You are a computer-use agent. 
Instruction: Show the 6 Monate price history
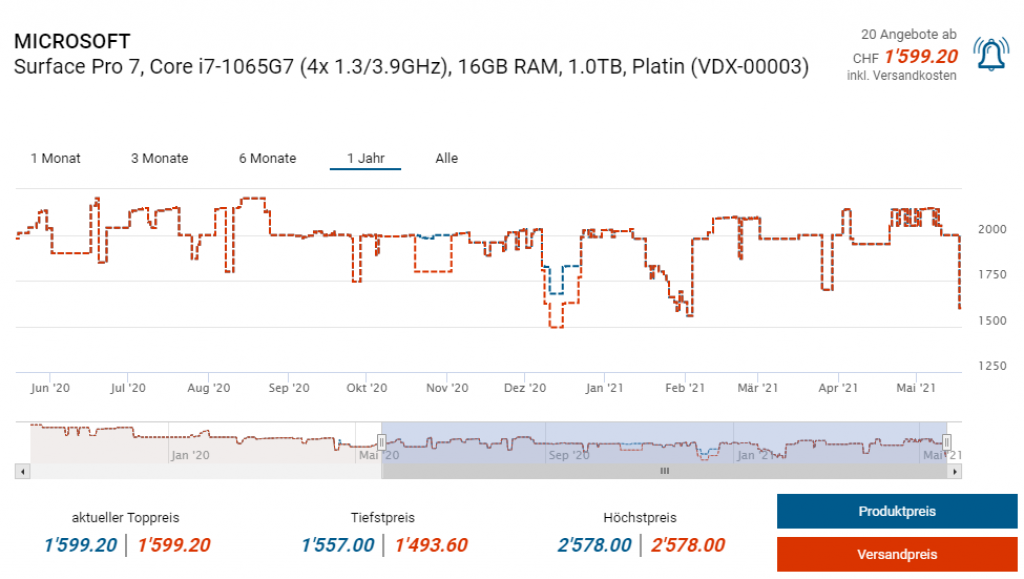pyautogui.click(x=267, y=158)
